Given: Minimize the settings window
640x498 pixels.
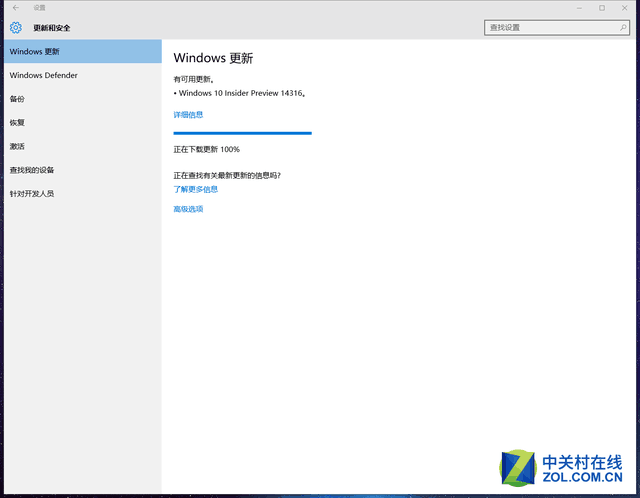Looking at the screenshot, I should point(579,8).
